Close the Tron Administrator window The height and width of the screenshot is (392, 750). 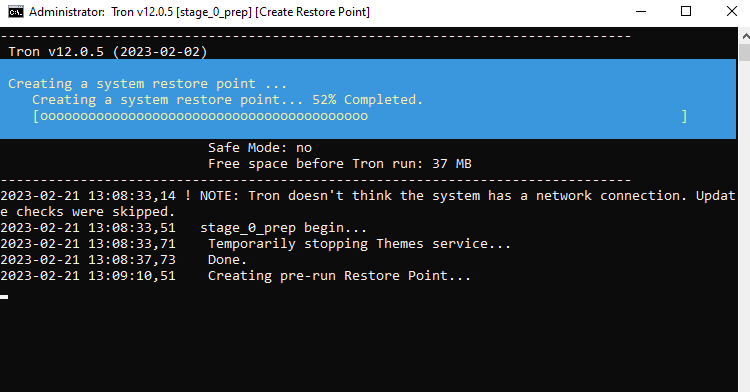(731, 12)
